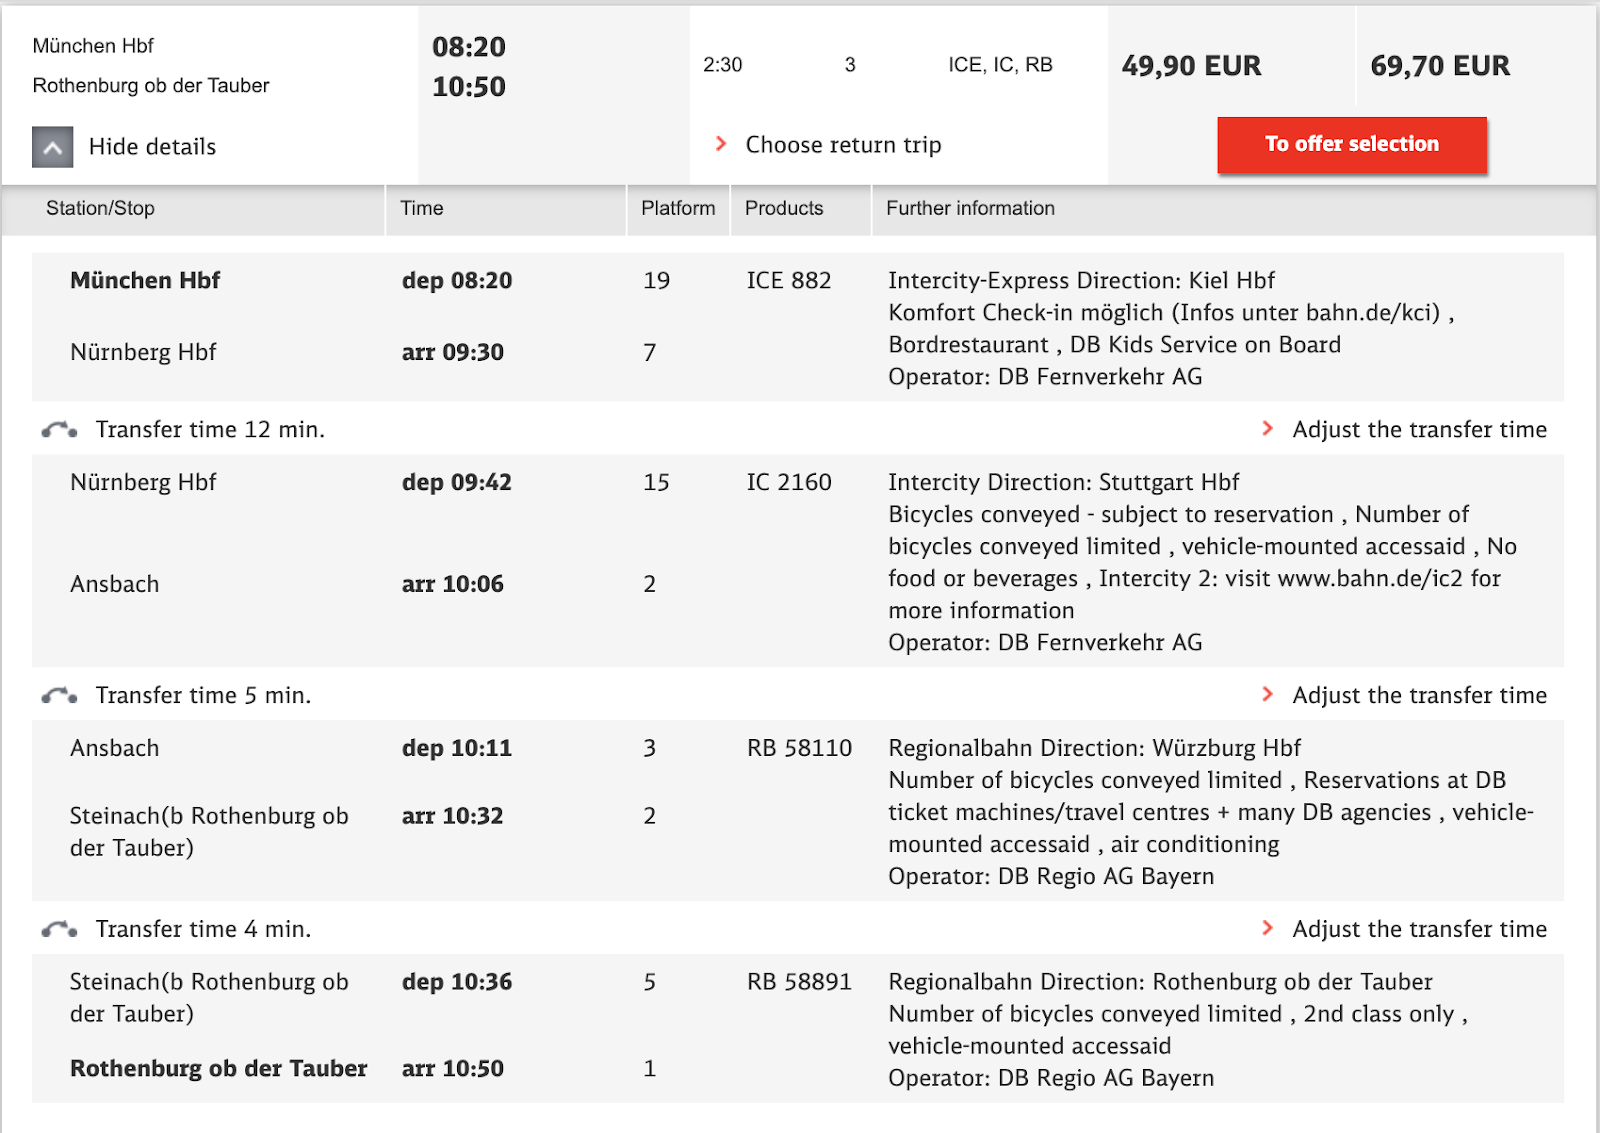
Task: Click the summary München Hbf origin text
Action: pyautogui.click(x=93, y=46)
